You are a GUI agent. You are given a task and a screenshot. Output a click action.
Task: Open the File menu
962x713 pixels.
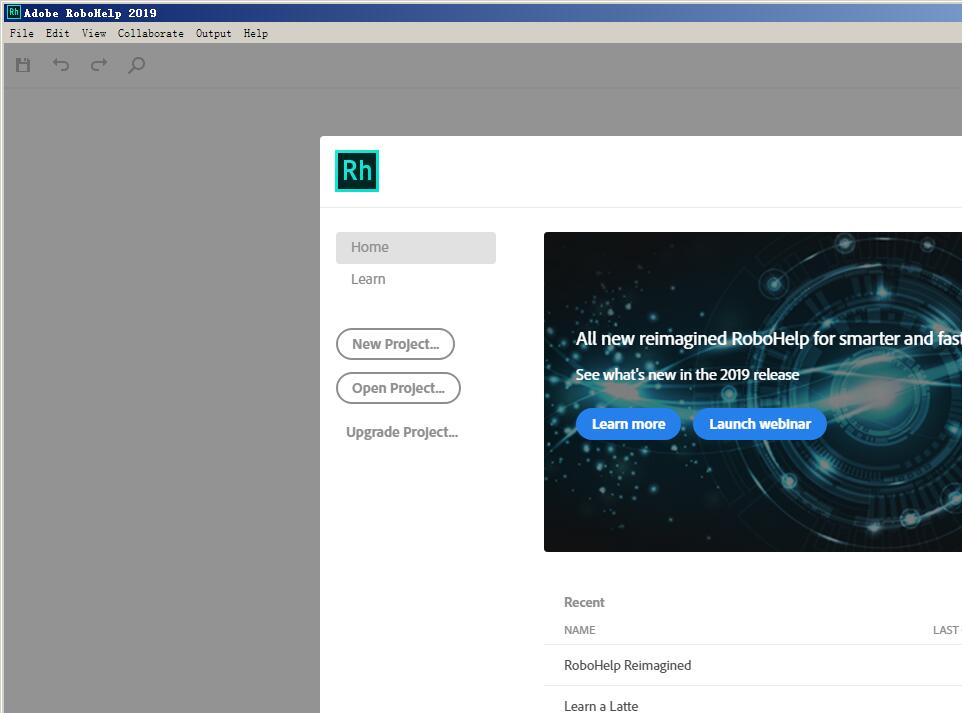(x=21, y=33)
